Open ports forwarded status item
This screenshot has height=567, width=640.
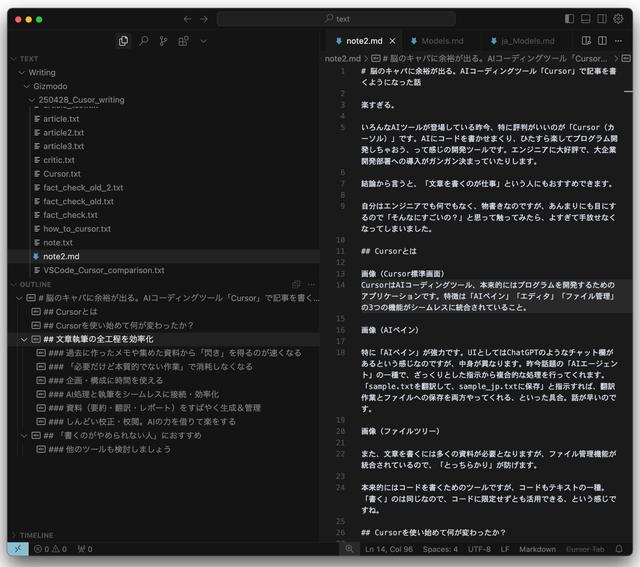85,549
